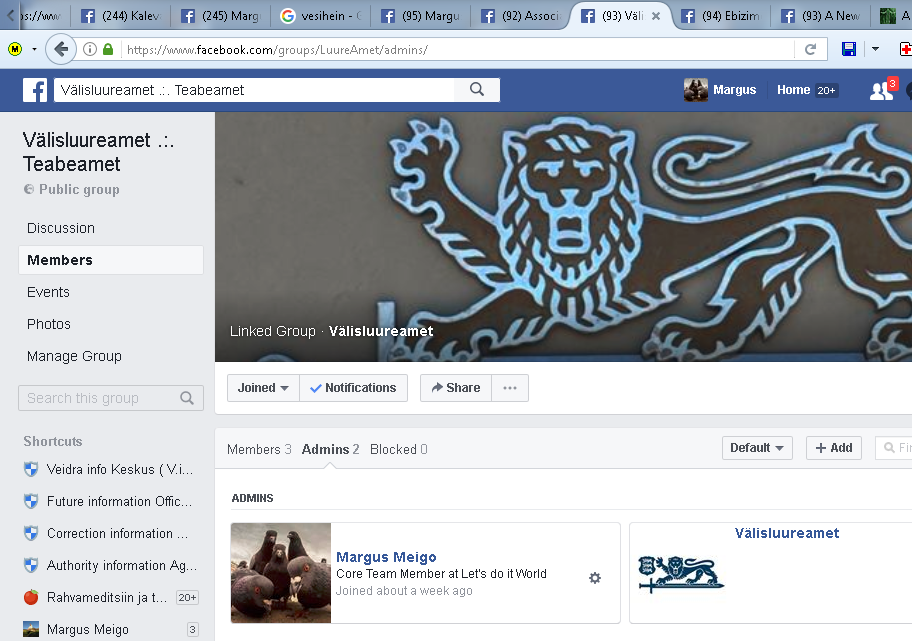This screenshot has height=641, width=912.
Task: Switch to (244) Kalev browser tab
Action: pyautogui.click(x=121, y=16)
